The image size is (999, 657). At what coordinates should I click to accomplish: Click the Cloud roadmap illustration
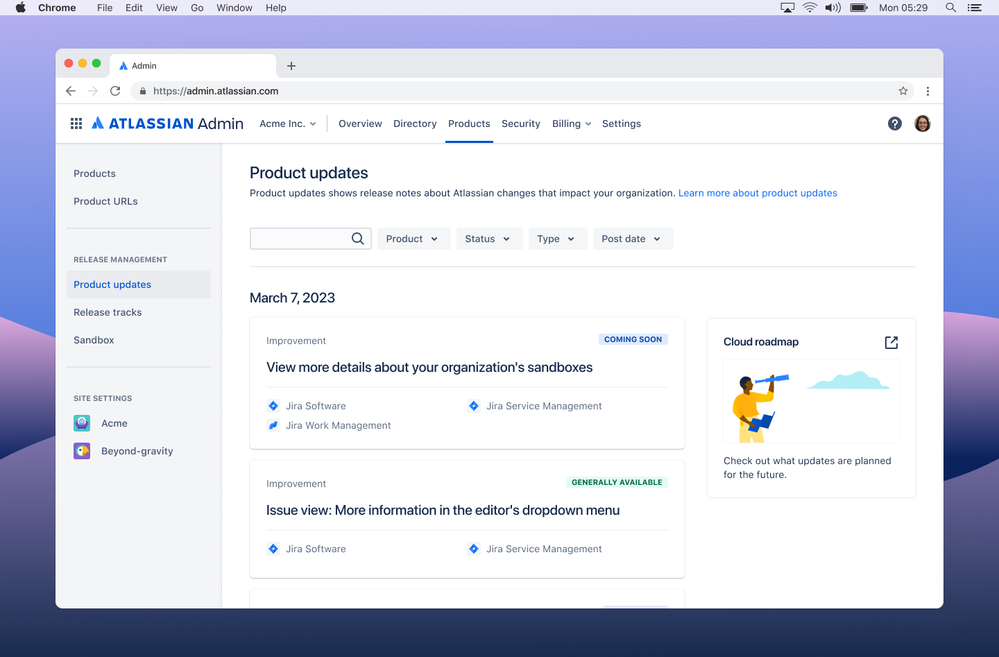click(811, 401)
